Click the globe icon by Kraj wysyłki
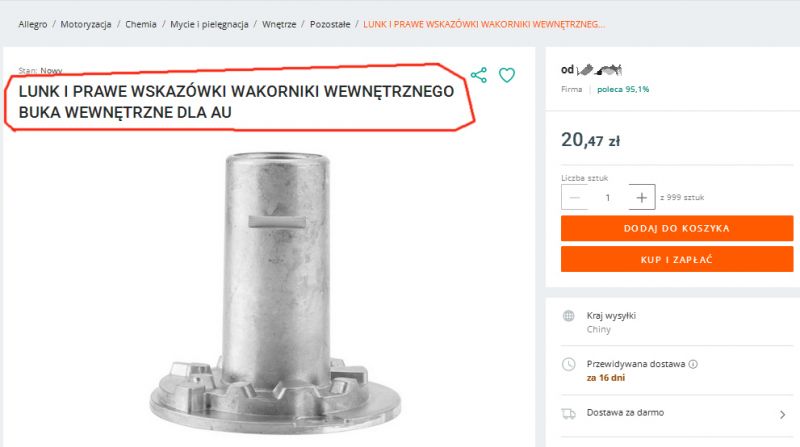 [568, 316]
